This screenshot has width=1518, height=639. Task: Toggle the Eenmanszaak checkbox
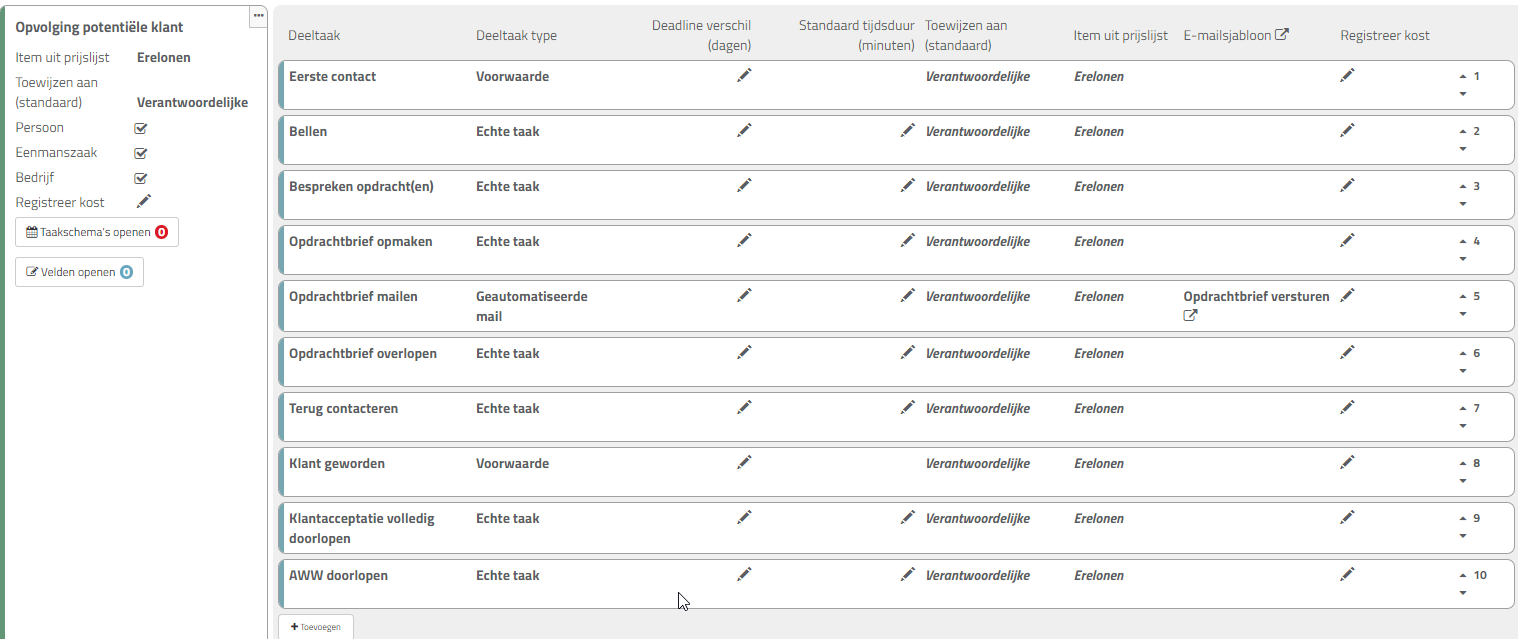tap(141, 153)
